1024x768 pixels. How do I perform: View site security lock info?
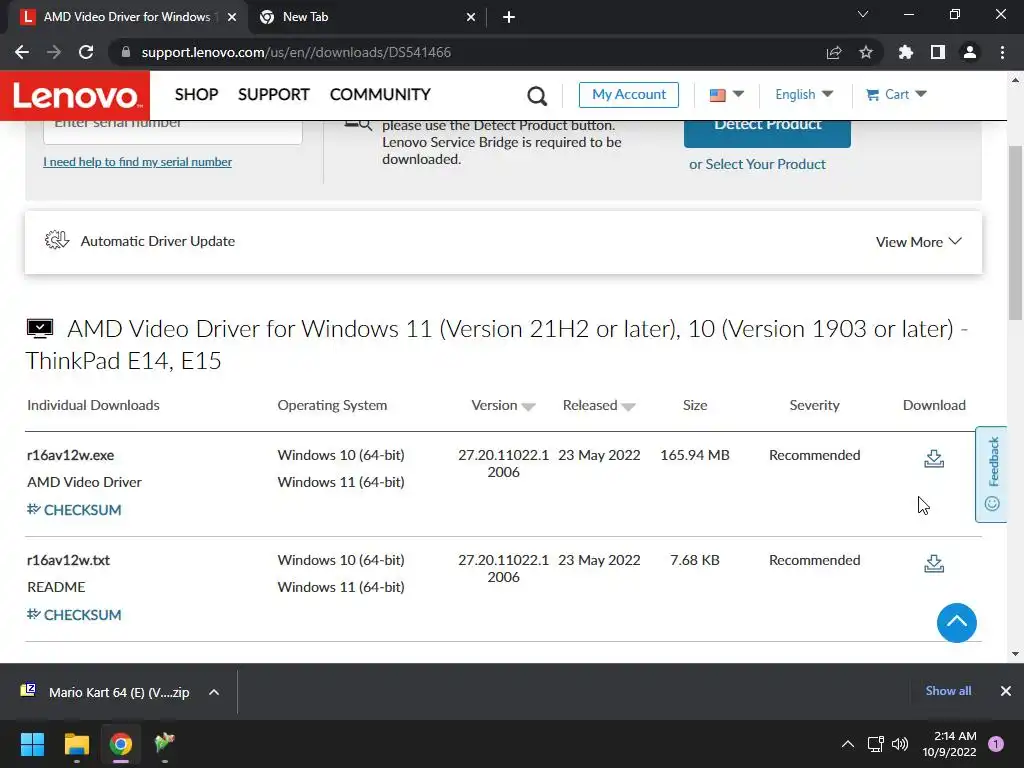pos(126,52)
